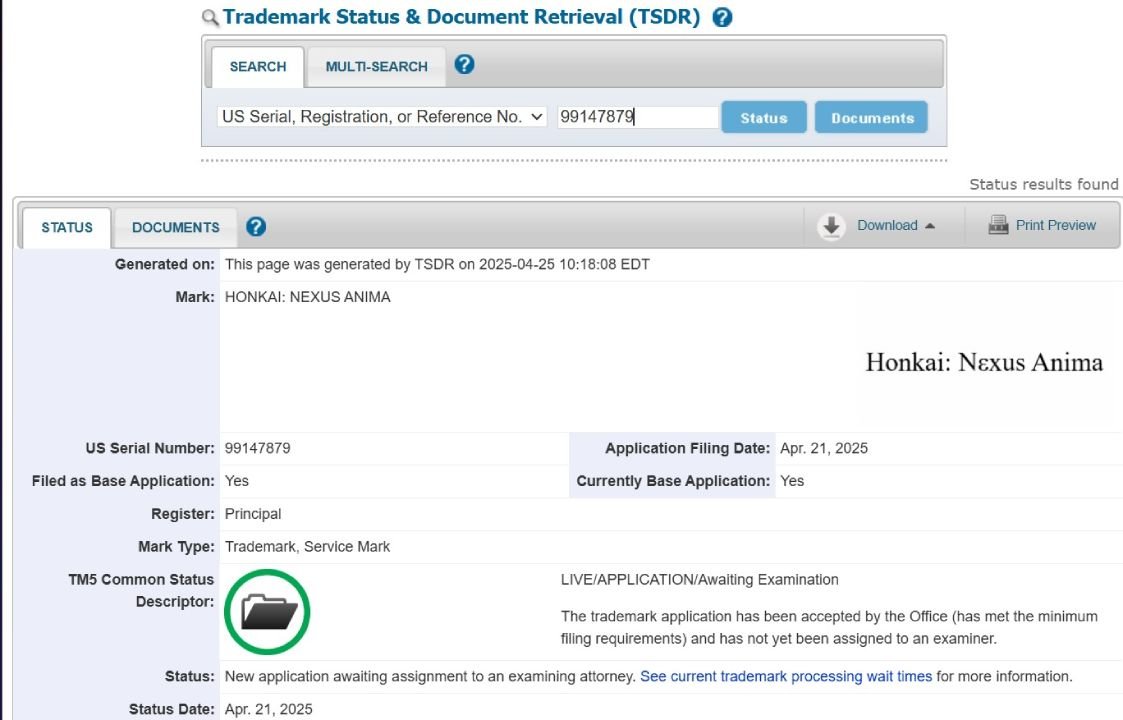Click the blue Status search button
Screen dimensions: 1123x720
(x=763, y=117)
